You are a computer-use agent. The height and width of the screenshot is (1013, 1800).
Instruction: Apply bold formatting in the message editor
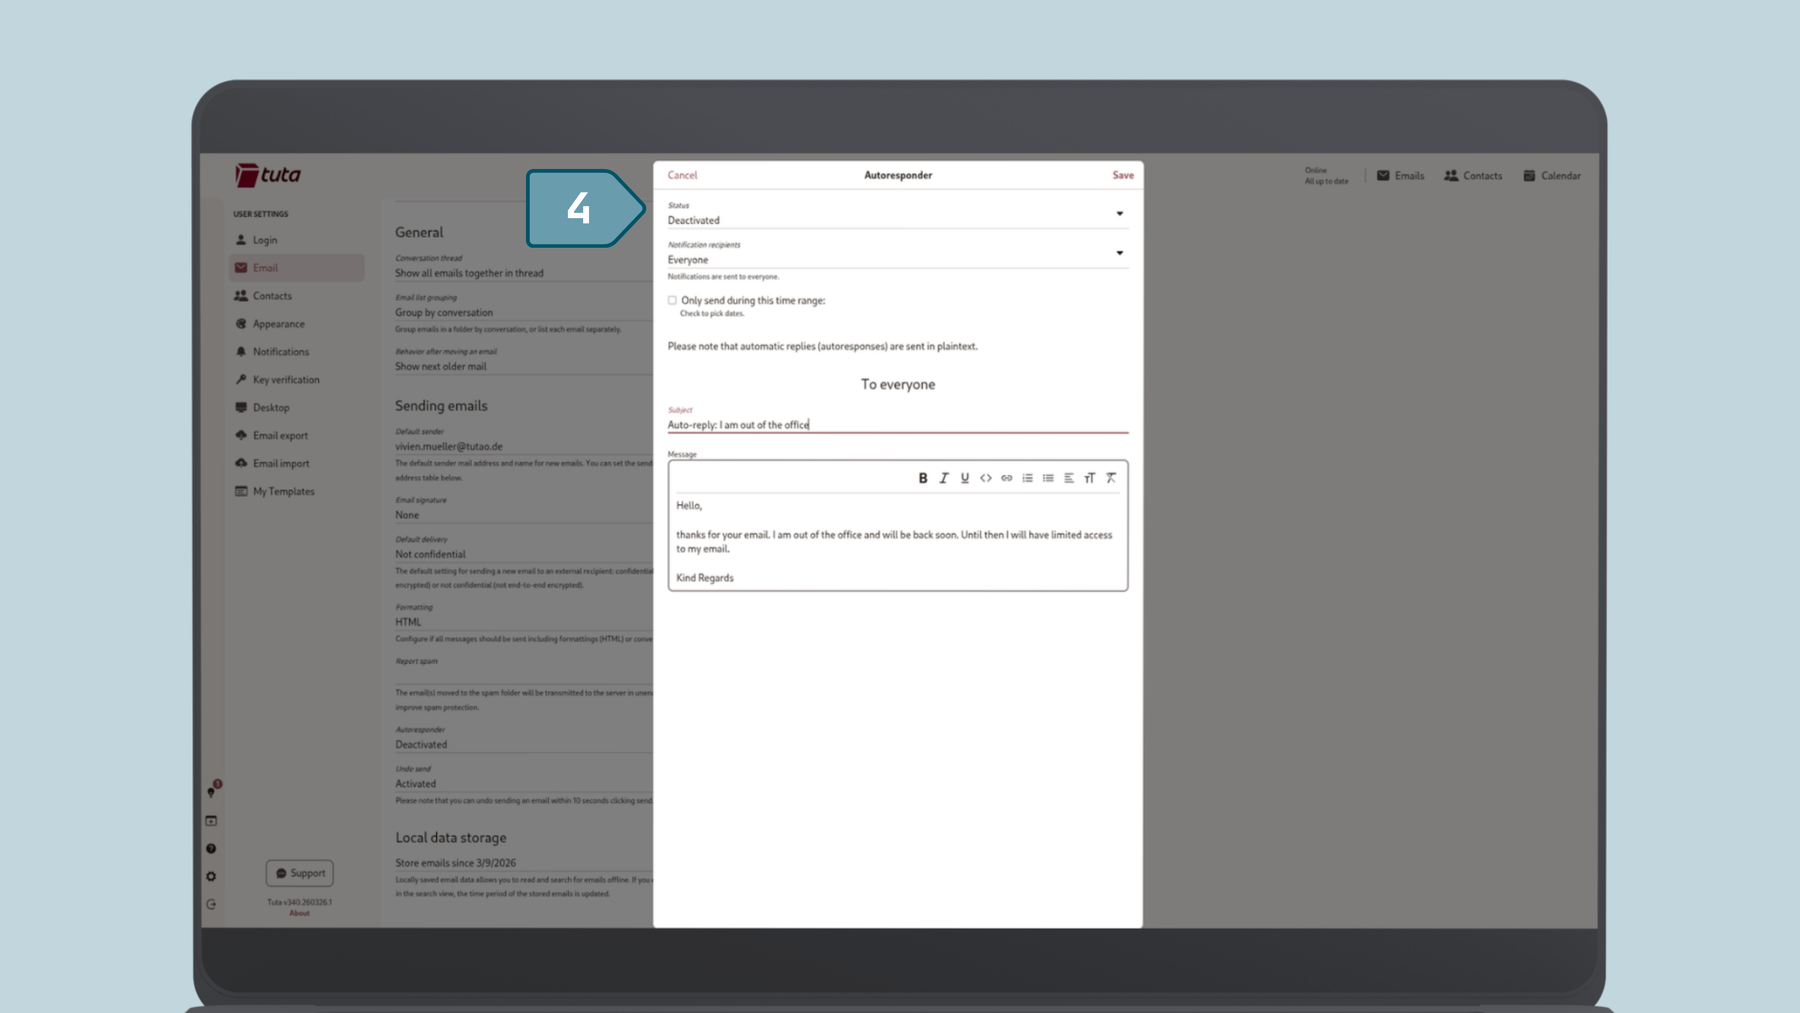[922, 478]
